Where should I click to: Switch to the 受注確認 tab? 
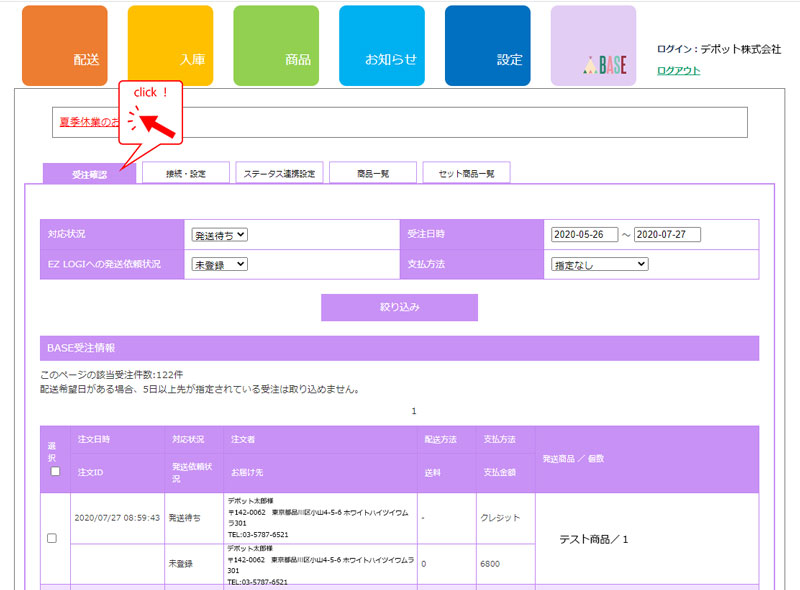pyautogui.click(x=89, y=174)
